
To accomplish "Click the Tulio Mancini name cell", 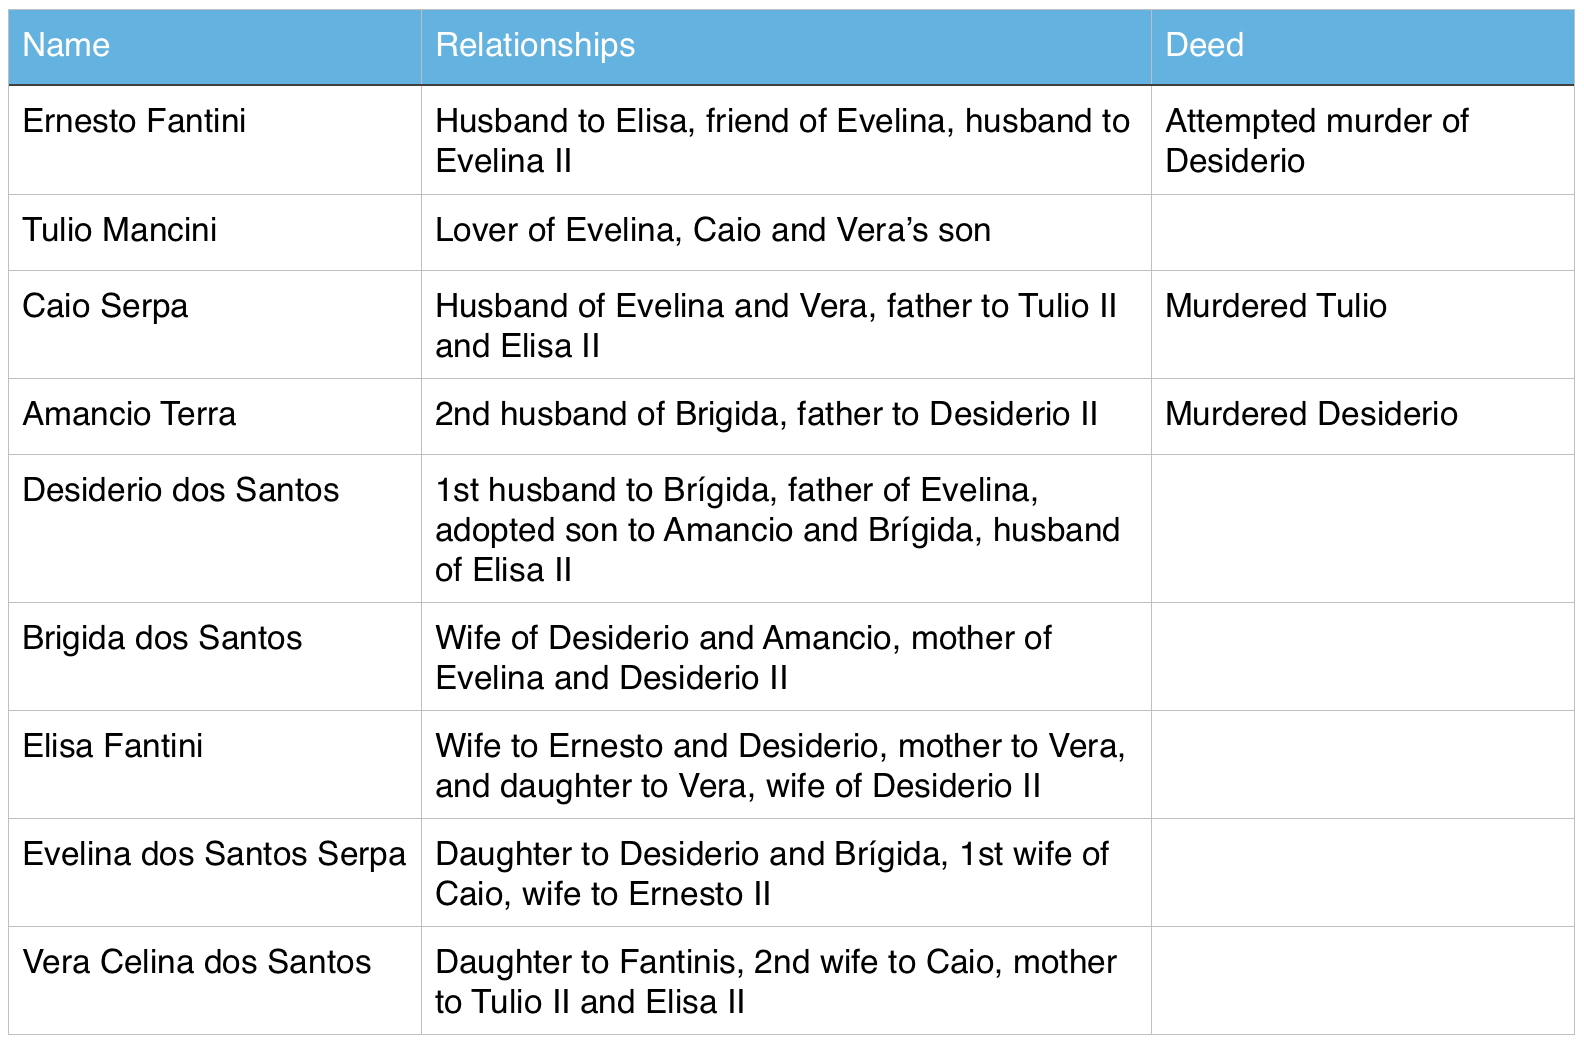I will pos(120,231).
